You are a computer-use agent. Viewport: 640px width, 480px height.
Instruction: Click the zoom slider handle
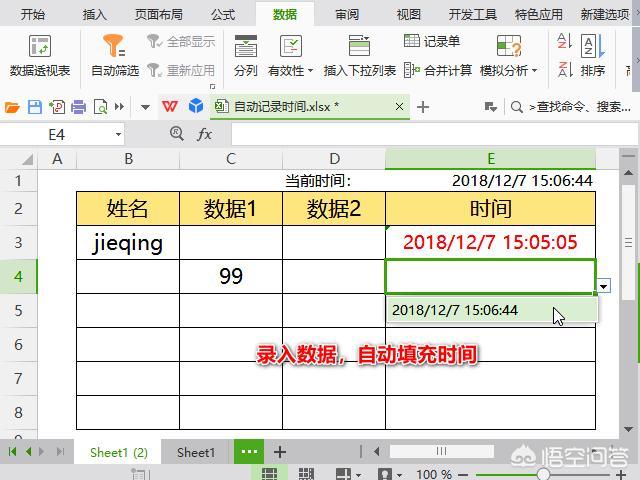tap(543, 475)
